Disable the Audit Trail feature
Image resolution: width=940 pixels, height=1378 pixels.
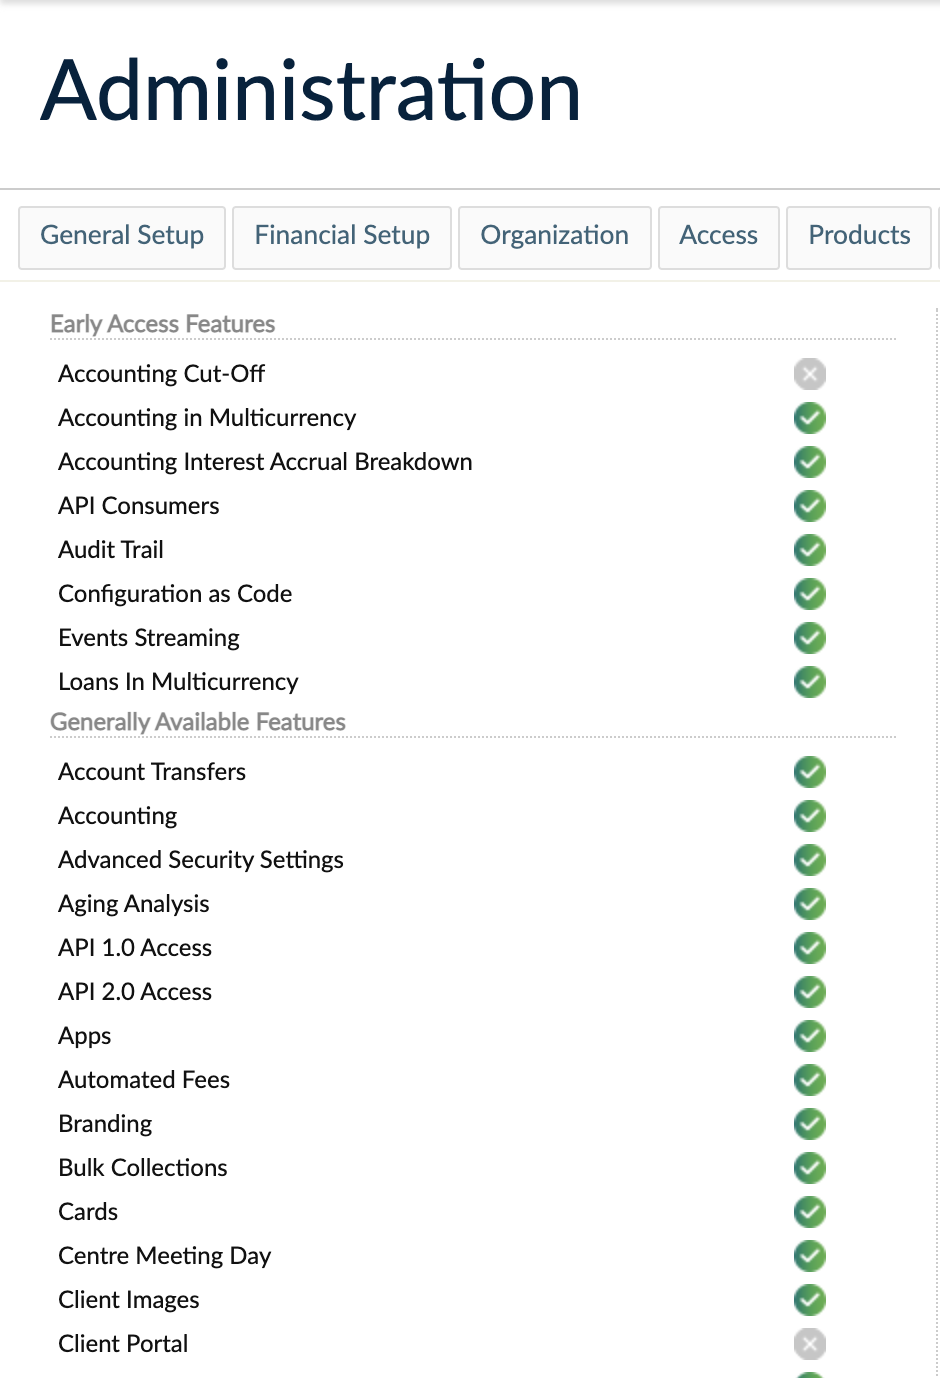[x=809, y=550]
